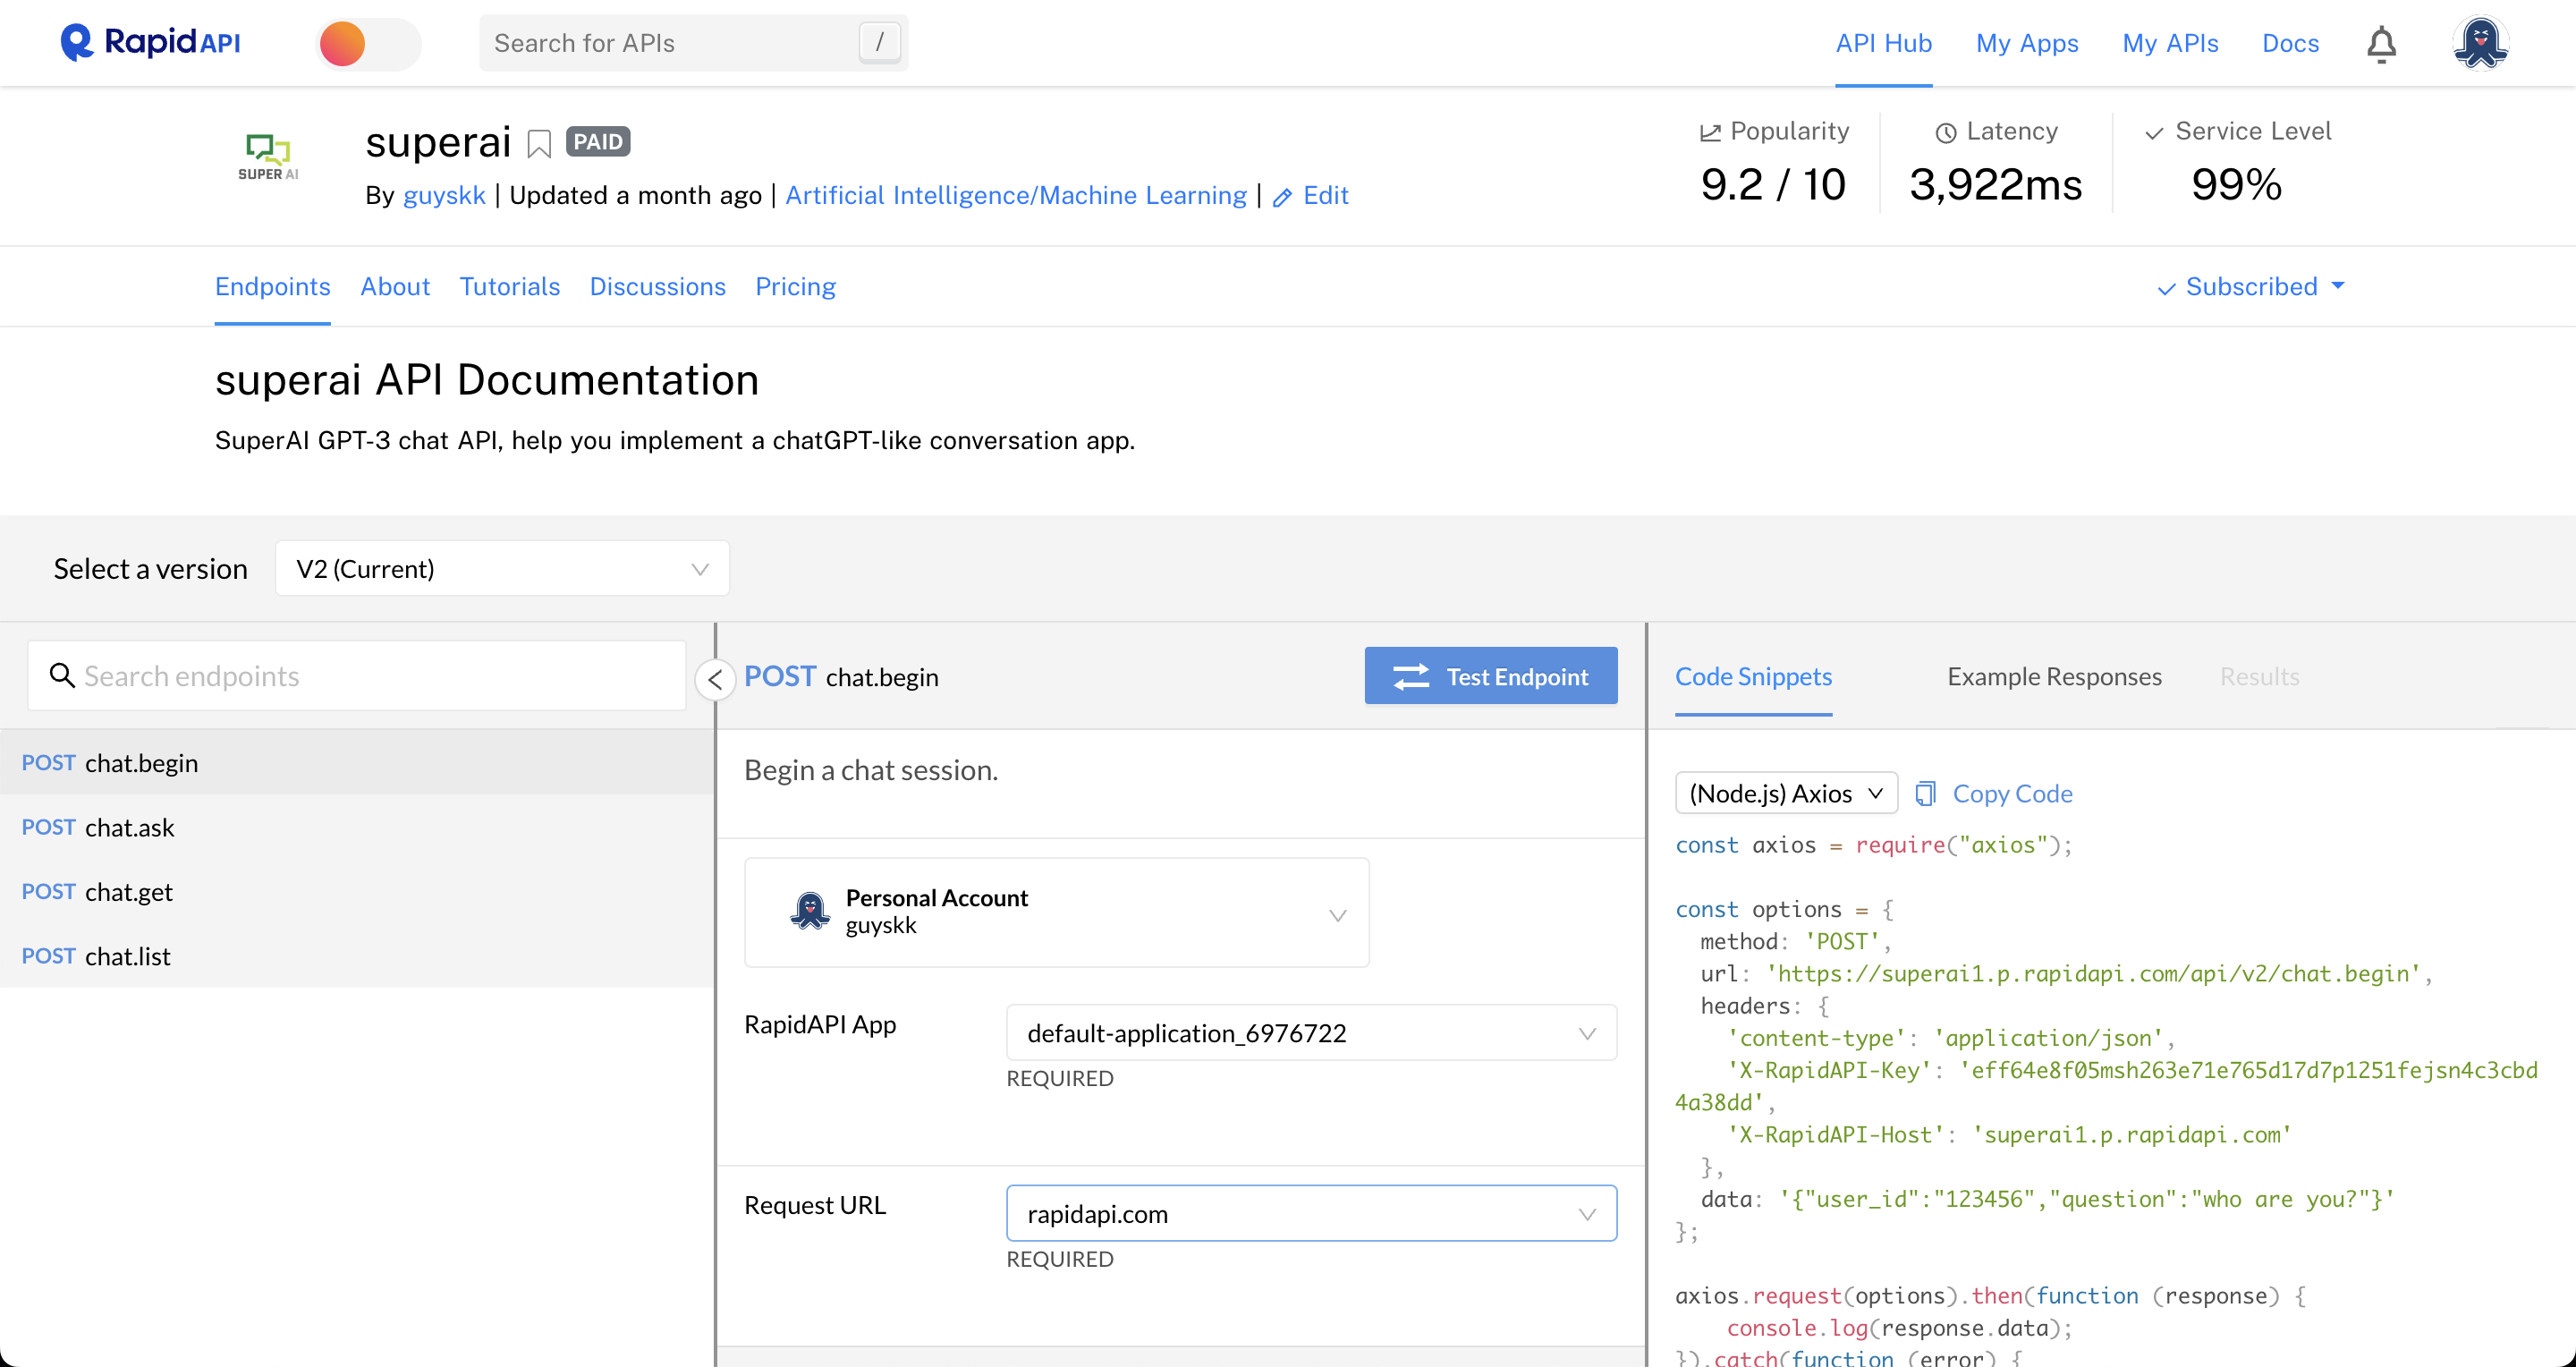Click the Subscribed checkmark icon
The height and width of the screenshot is (1367, 2576).
tap(2166, 288)
